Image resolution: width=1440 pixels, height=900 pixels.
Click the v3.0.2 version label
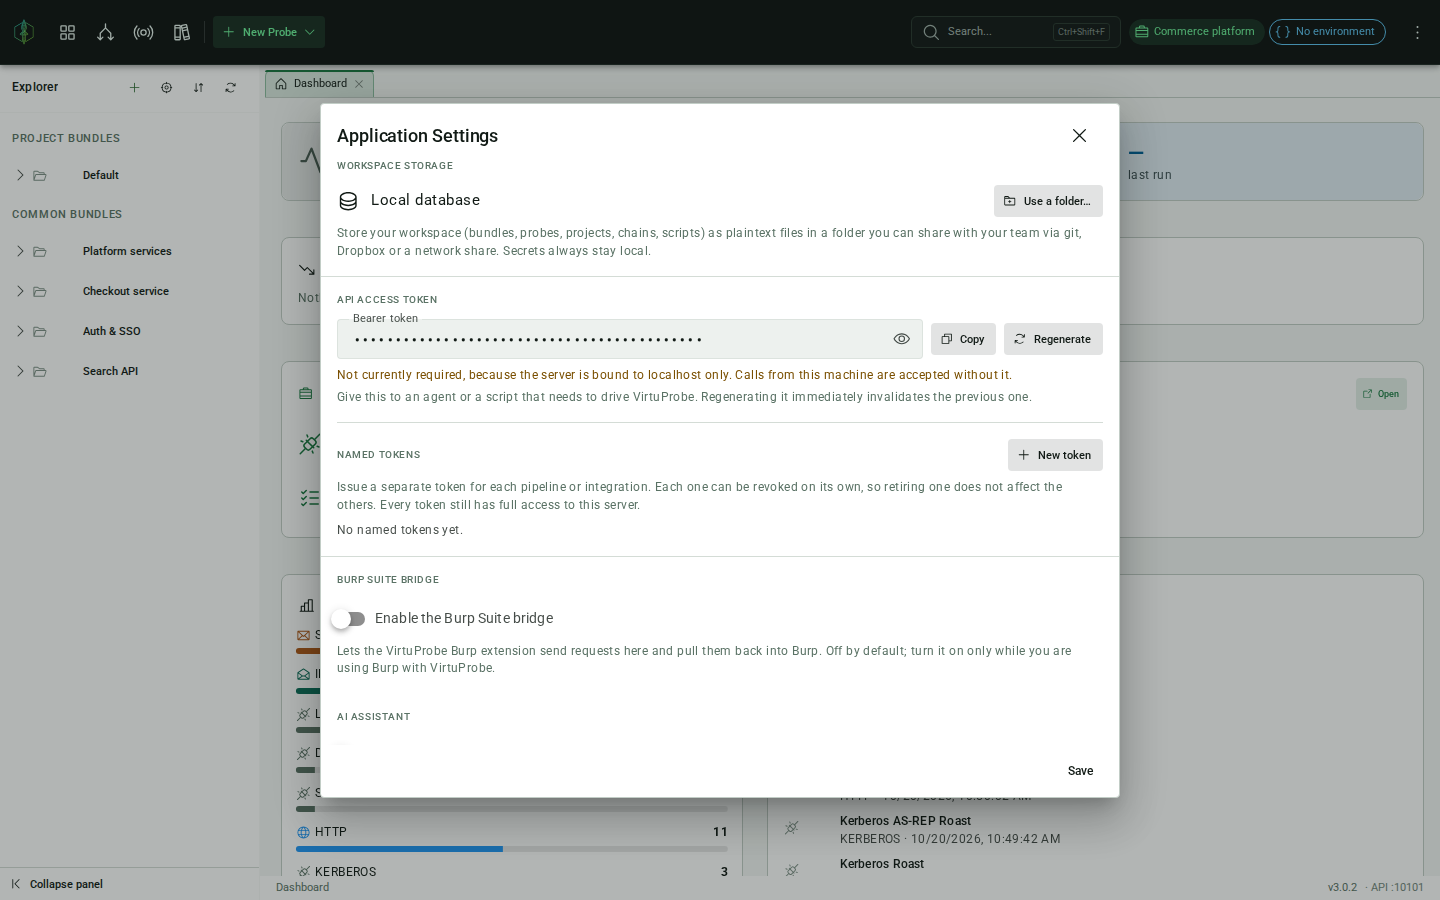(1342, 887)
